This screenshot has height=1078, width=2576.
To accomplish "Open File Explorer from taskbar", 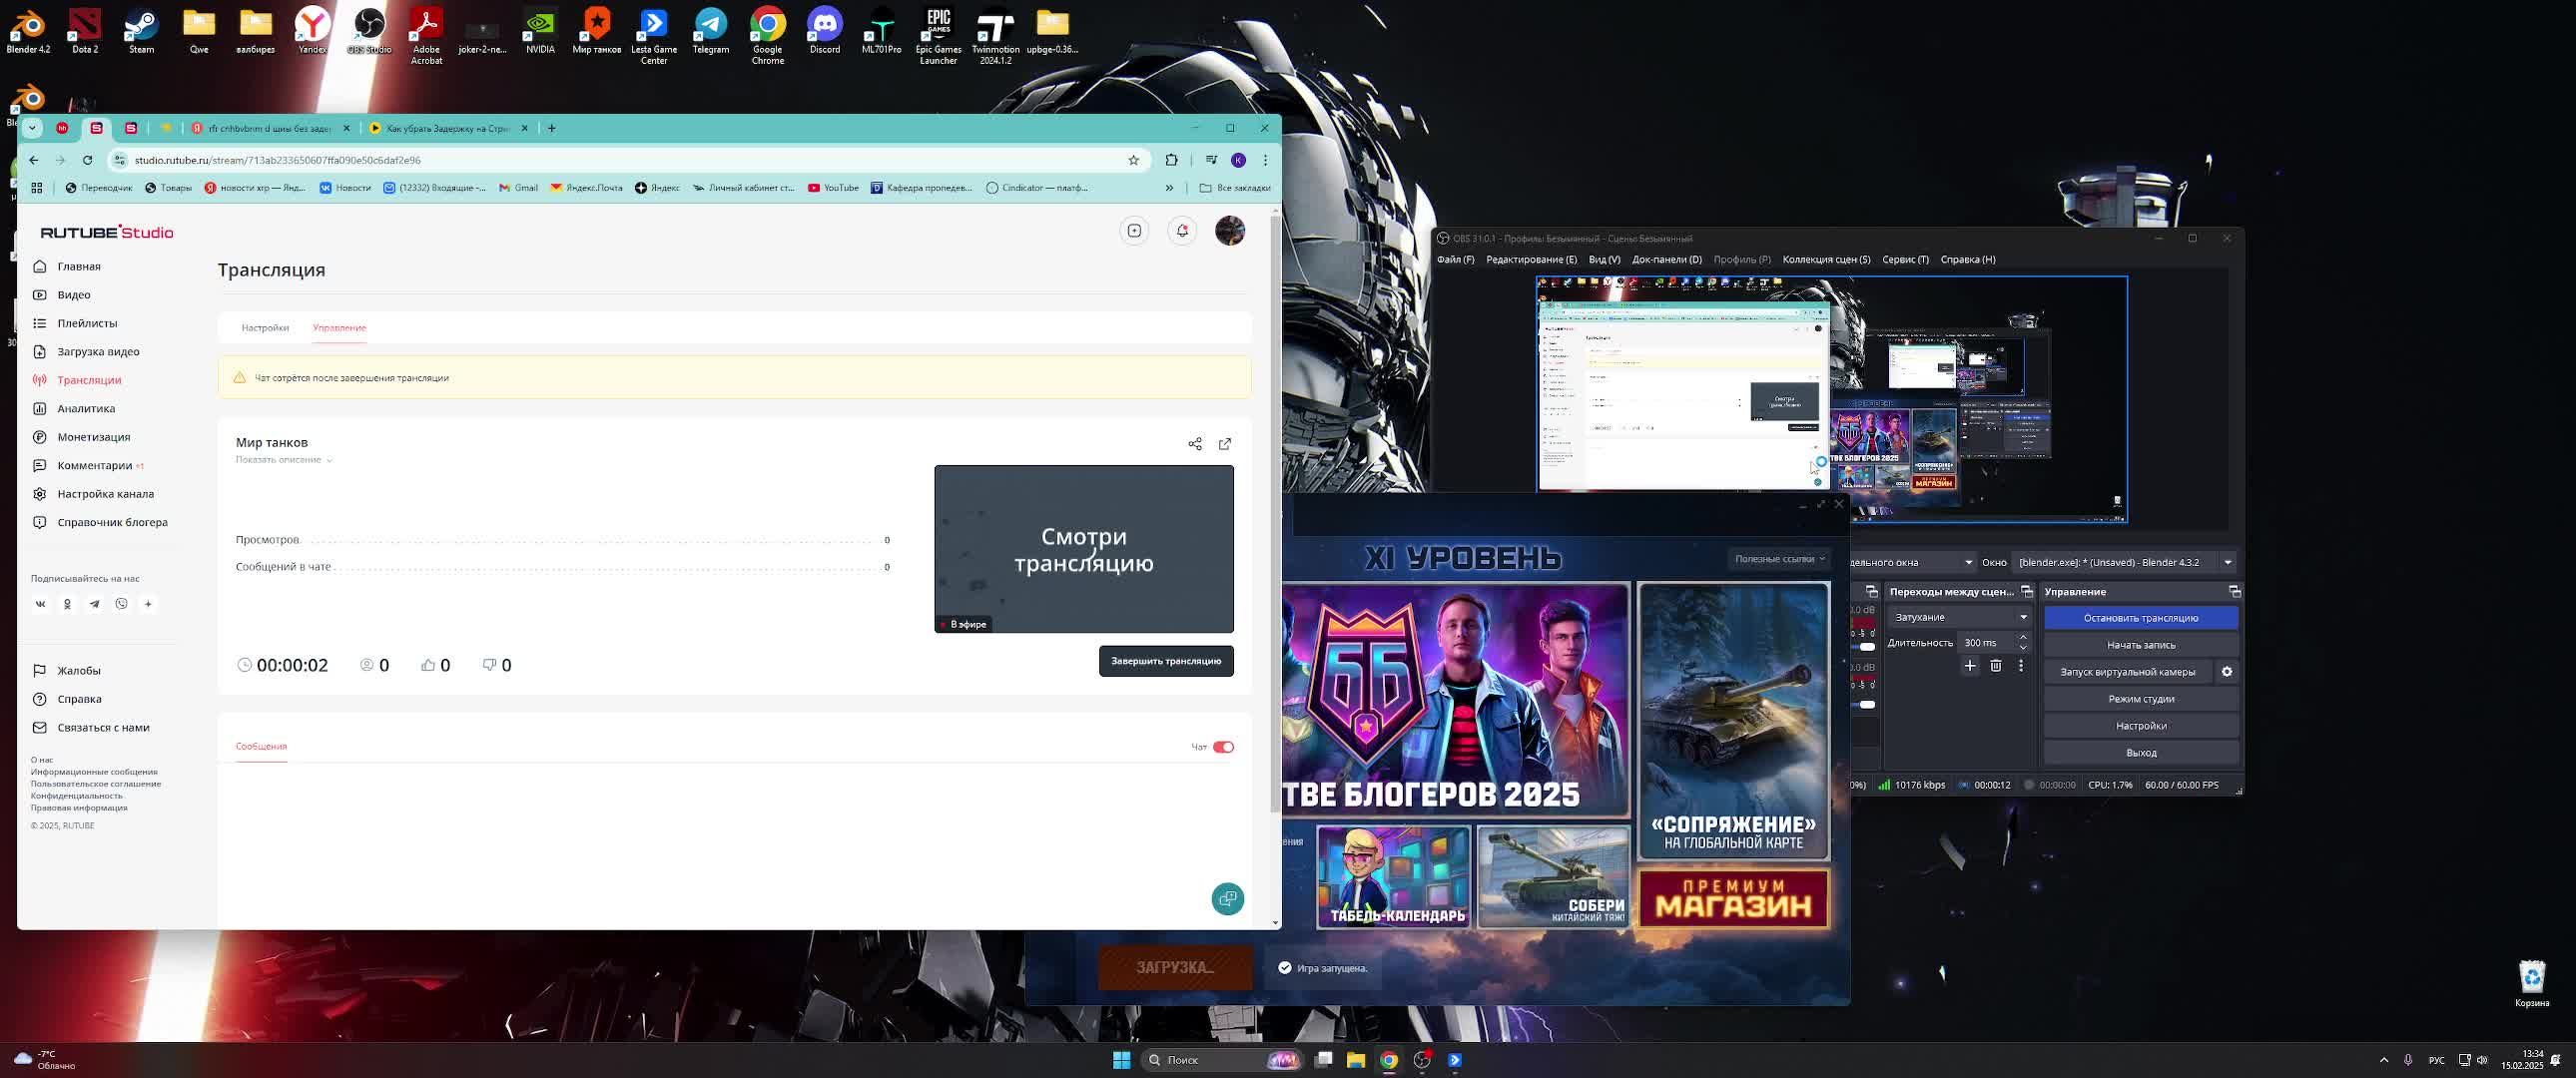I will click(1355, 1060).
